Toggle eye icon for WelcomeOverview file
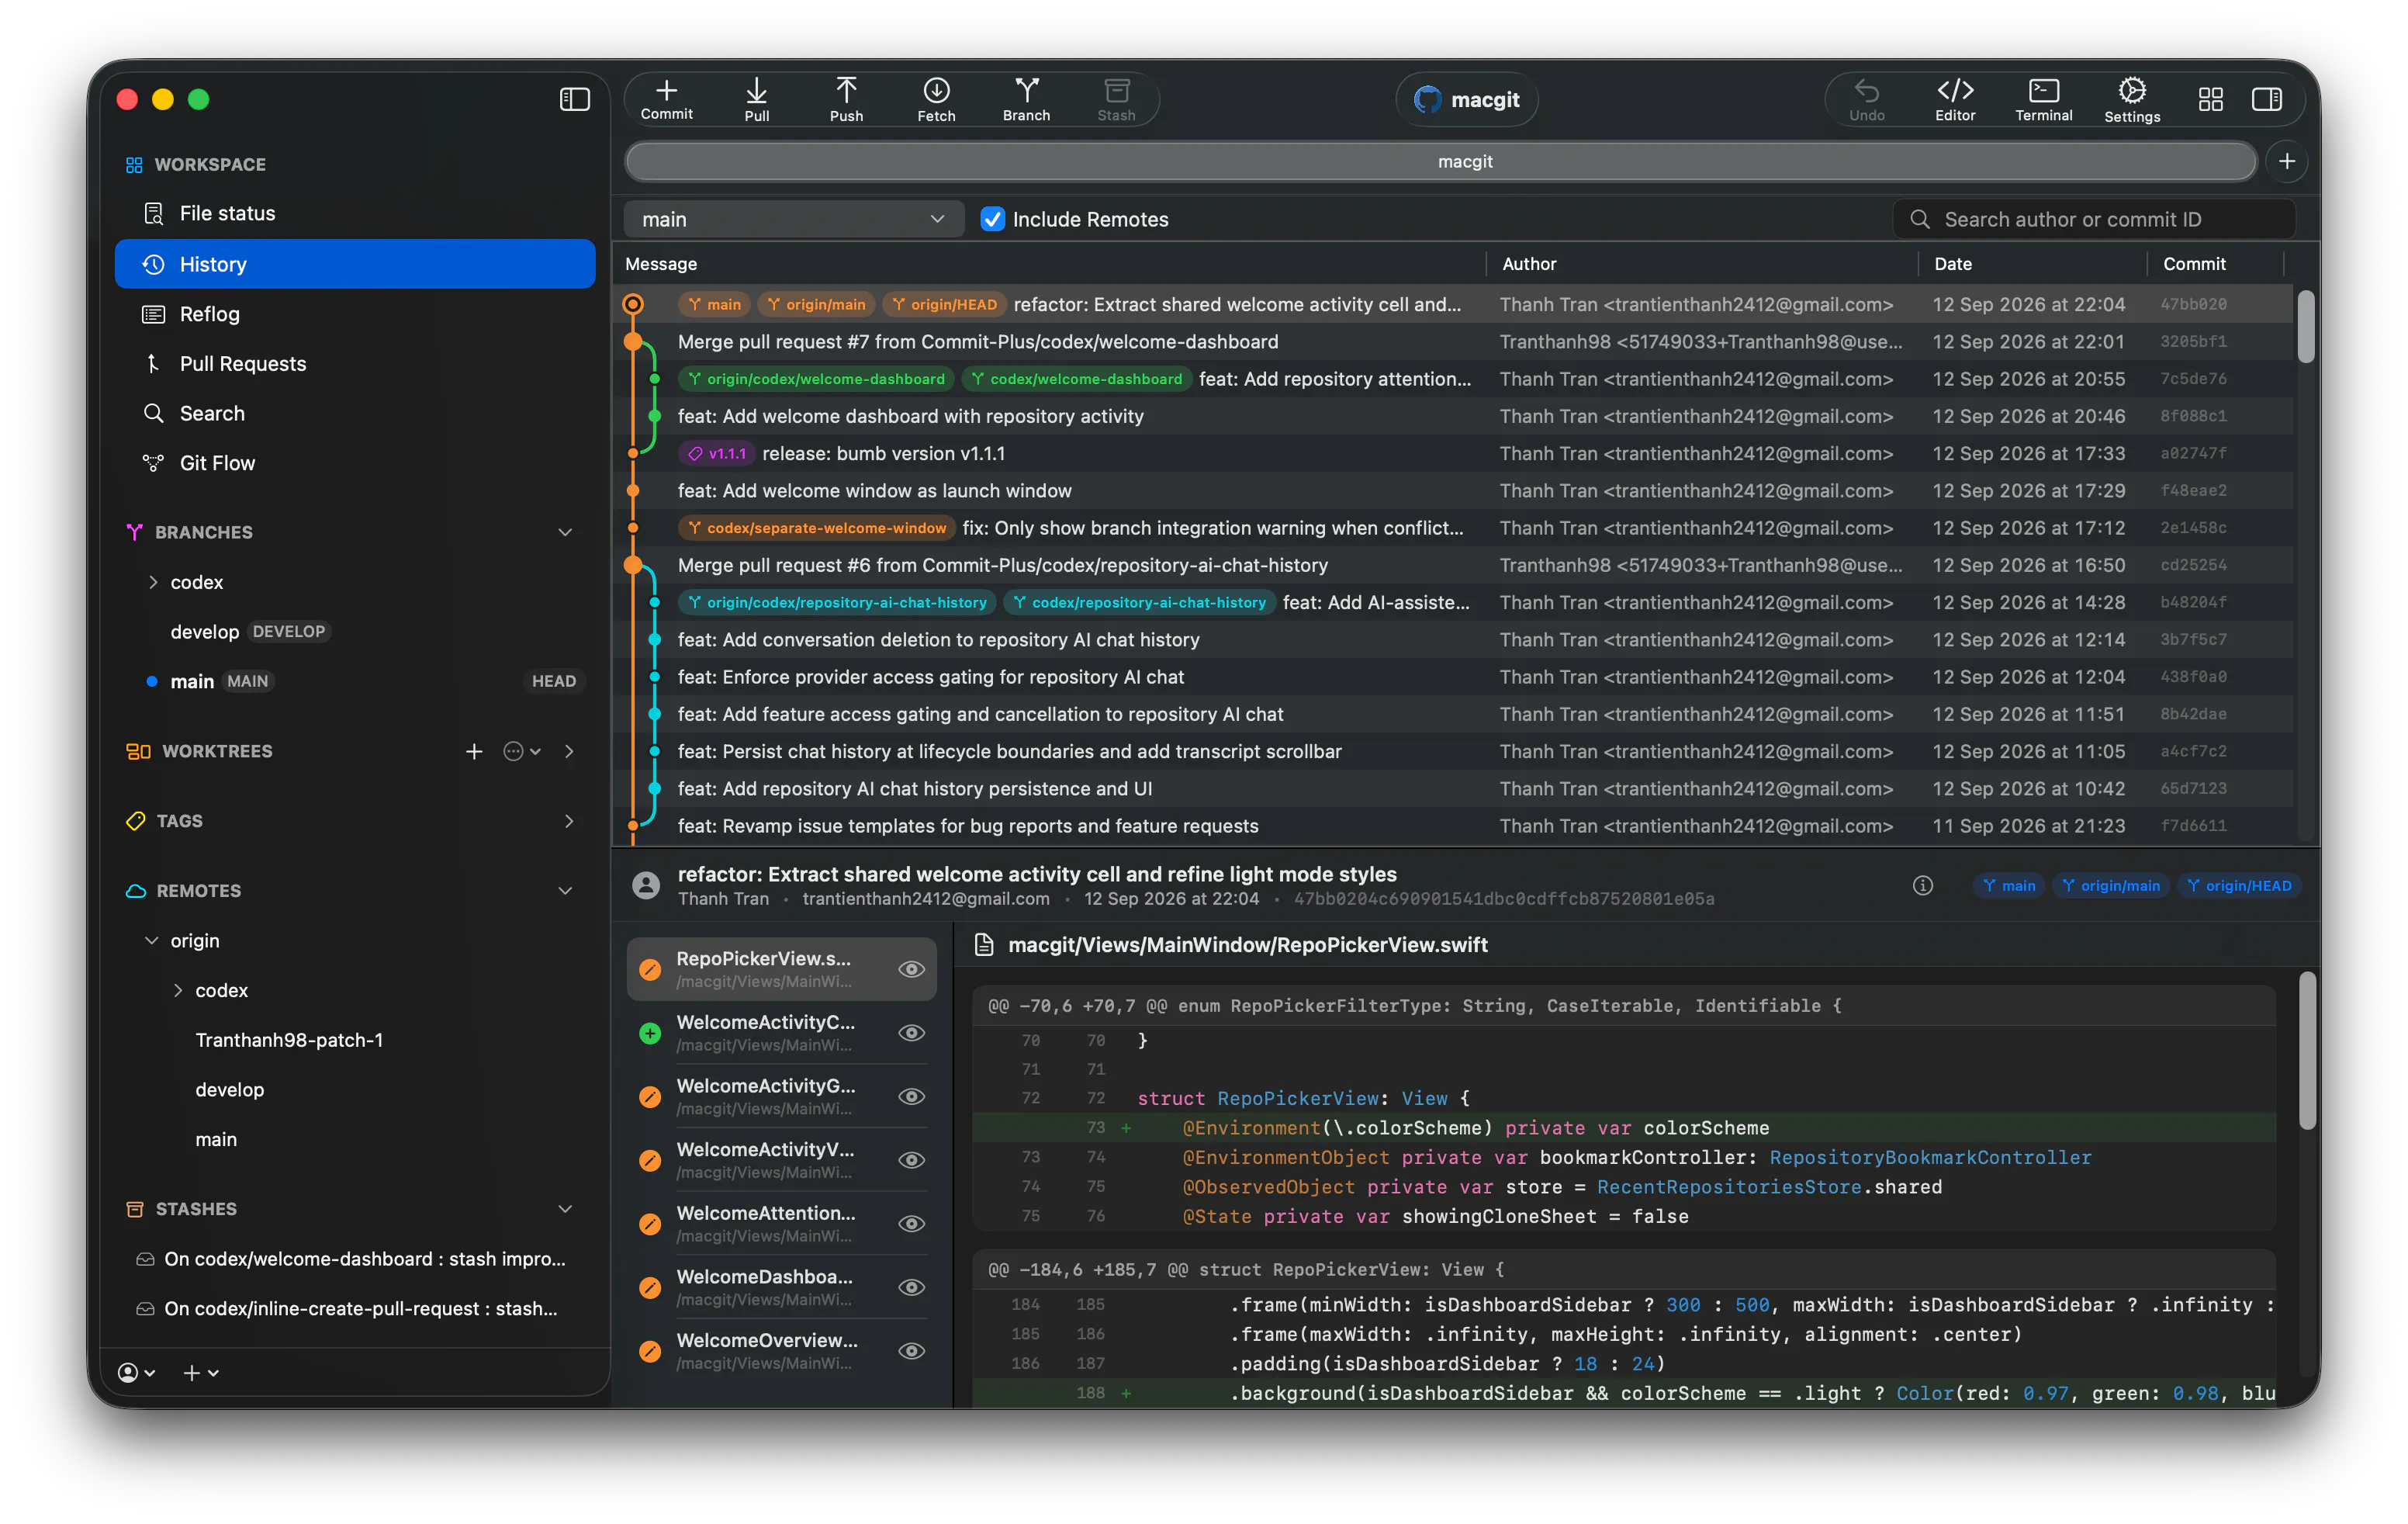The image size is (2408, 1524). point(910,1351)
